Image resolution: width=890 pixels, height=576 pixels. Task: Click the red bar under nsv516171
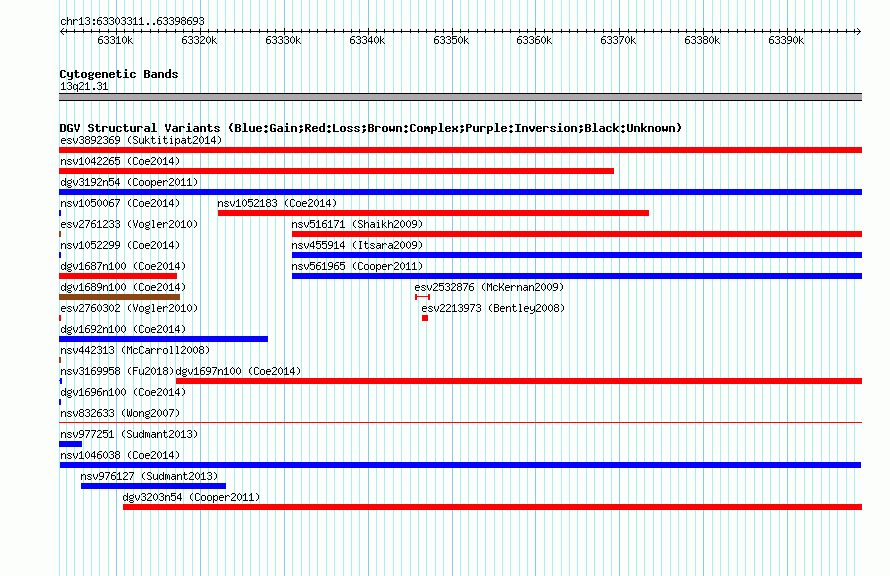pyautogui.click(x=577, y=234)
